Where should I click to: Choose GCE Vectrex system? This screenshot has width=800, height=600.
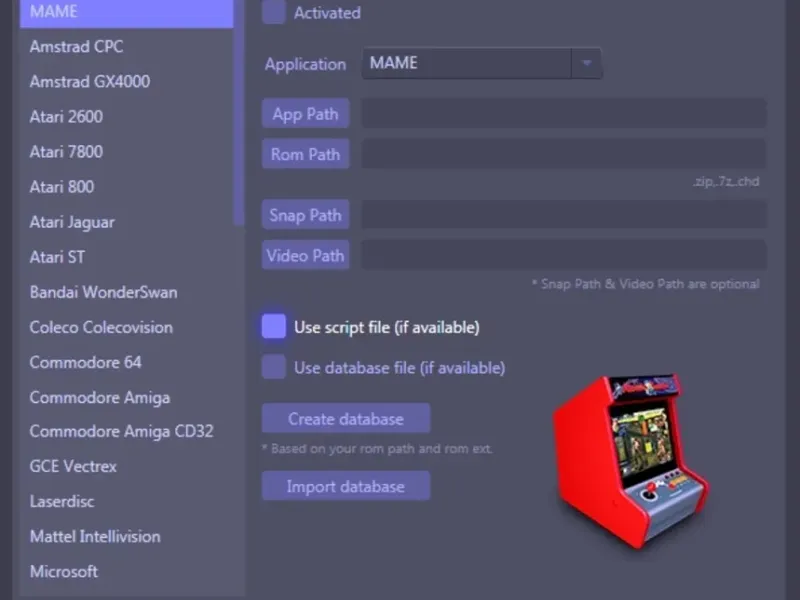[x=73, y=466]
